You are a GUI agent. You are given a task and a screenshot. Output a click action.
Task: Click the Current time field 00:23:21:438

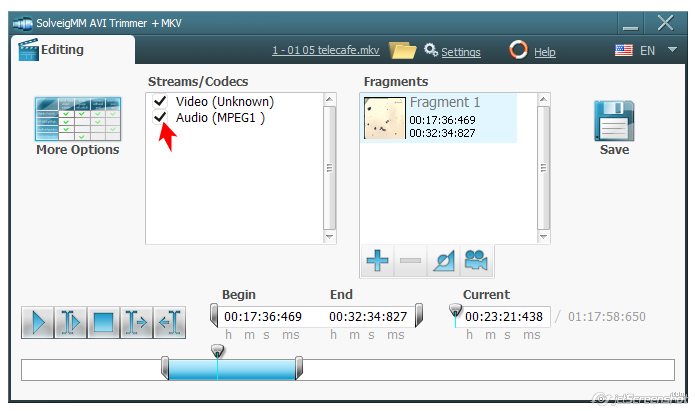(x=504, y=317)
